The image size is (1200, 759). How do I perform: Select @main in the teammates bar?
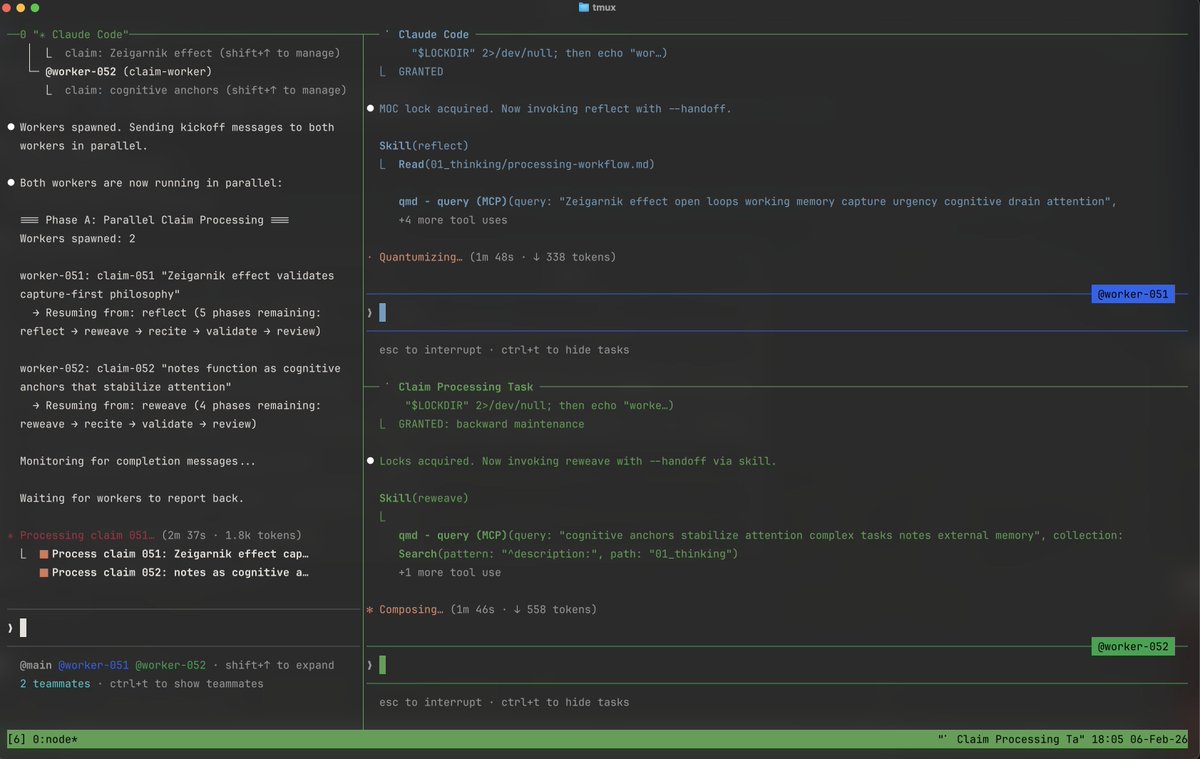36,666
